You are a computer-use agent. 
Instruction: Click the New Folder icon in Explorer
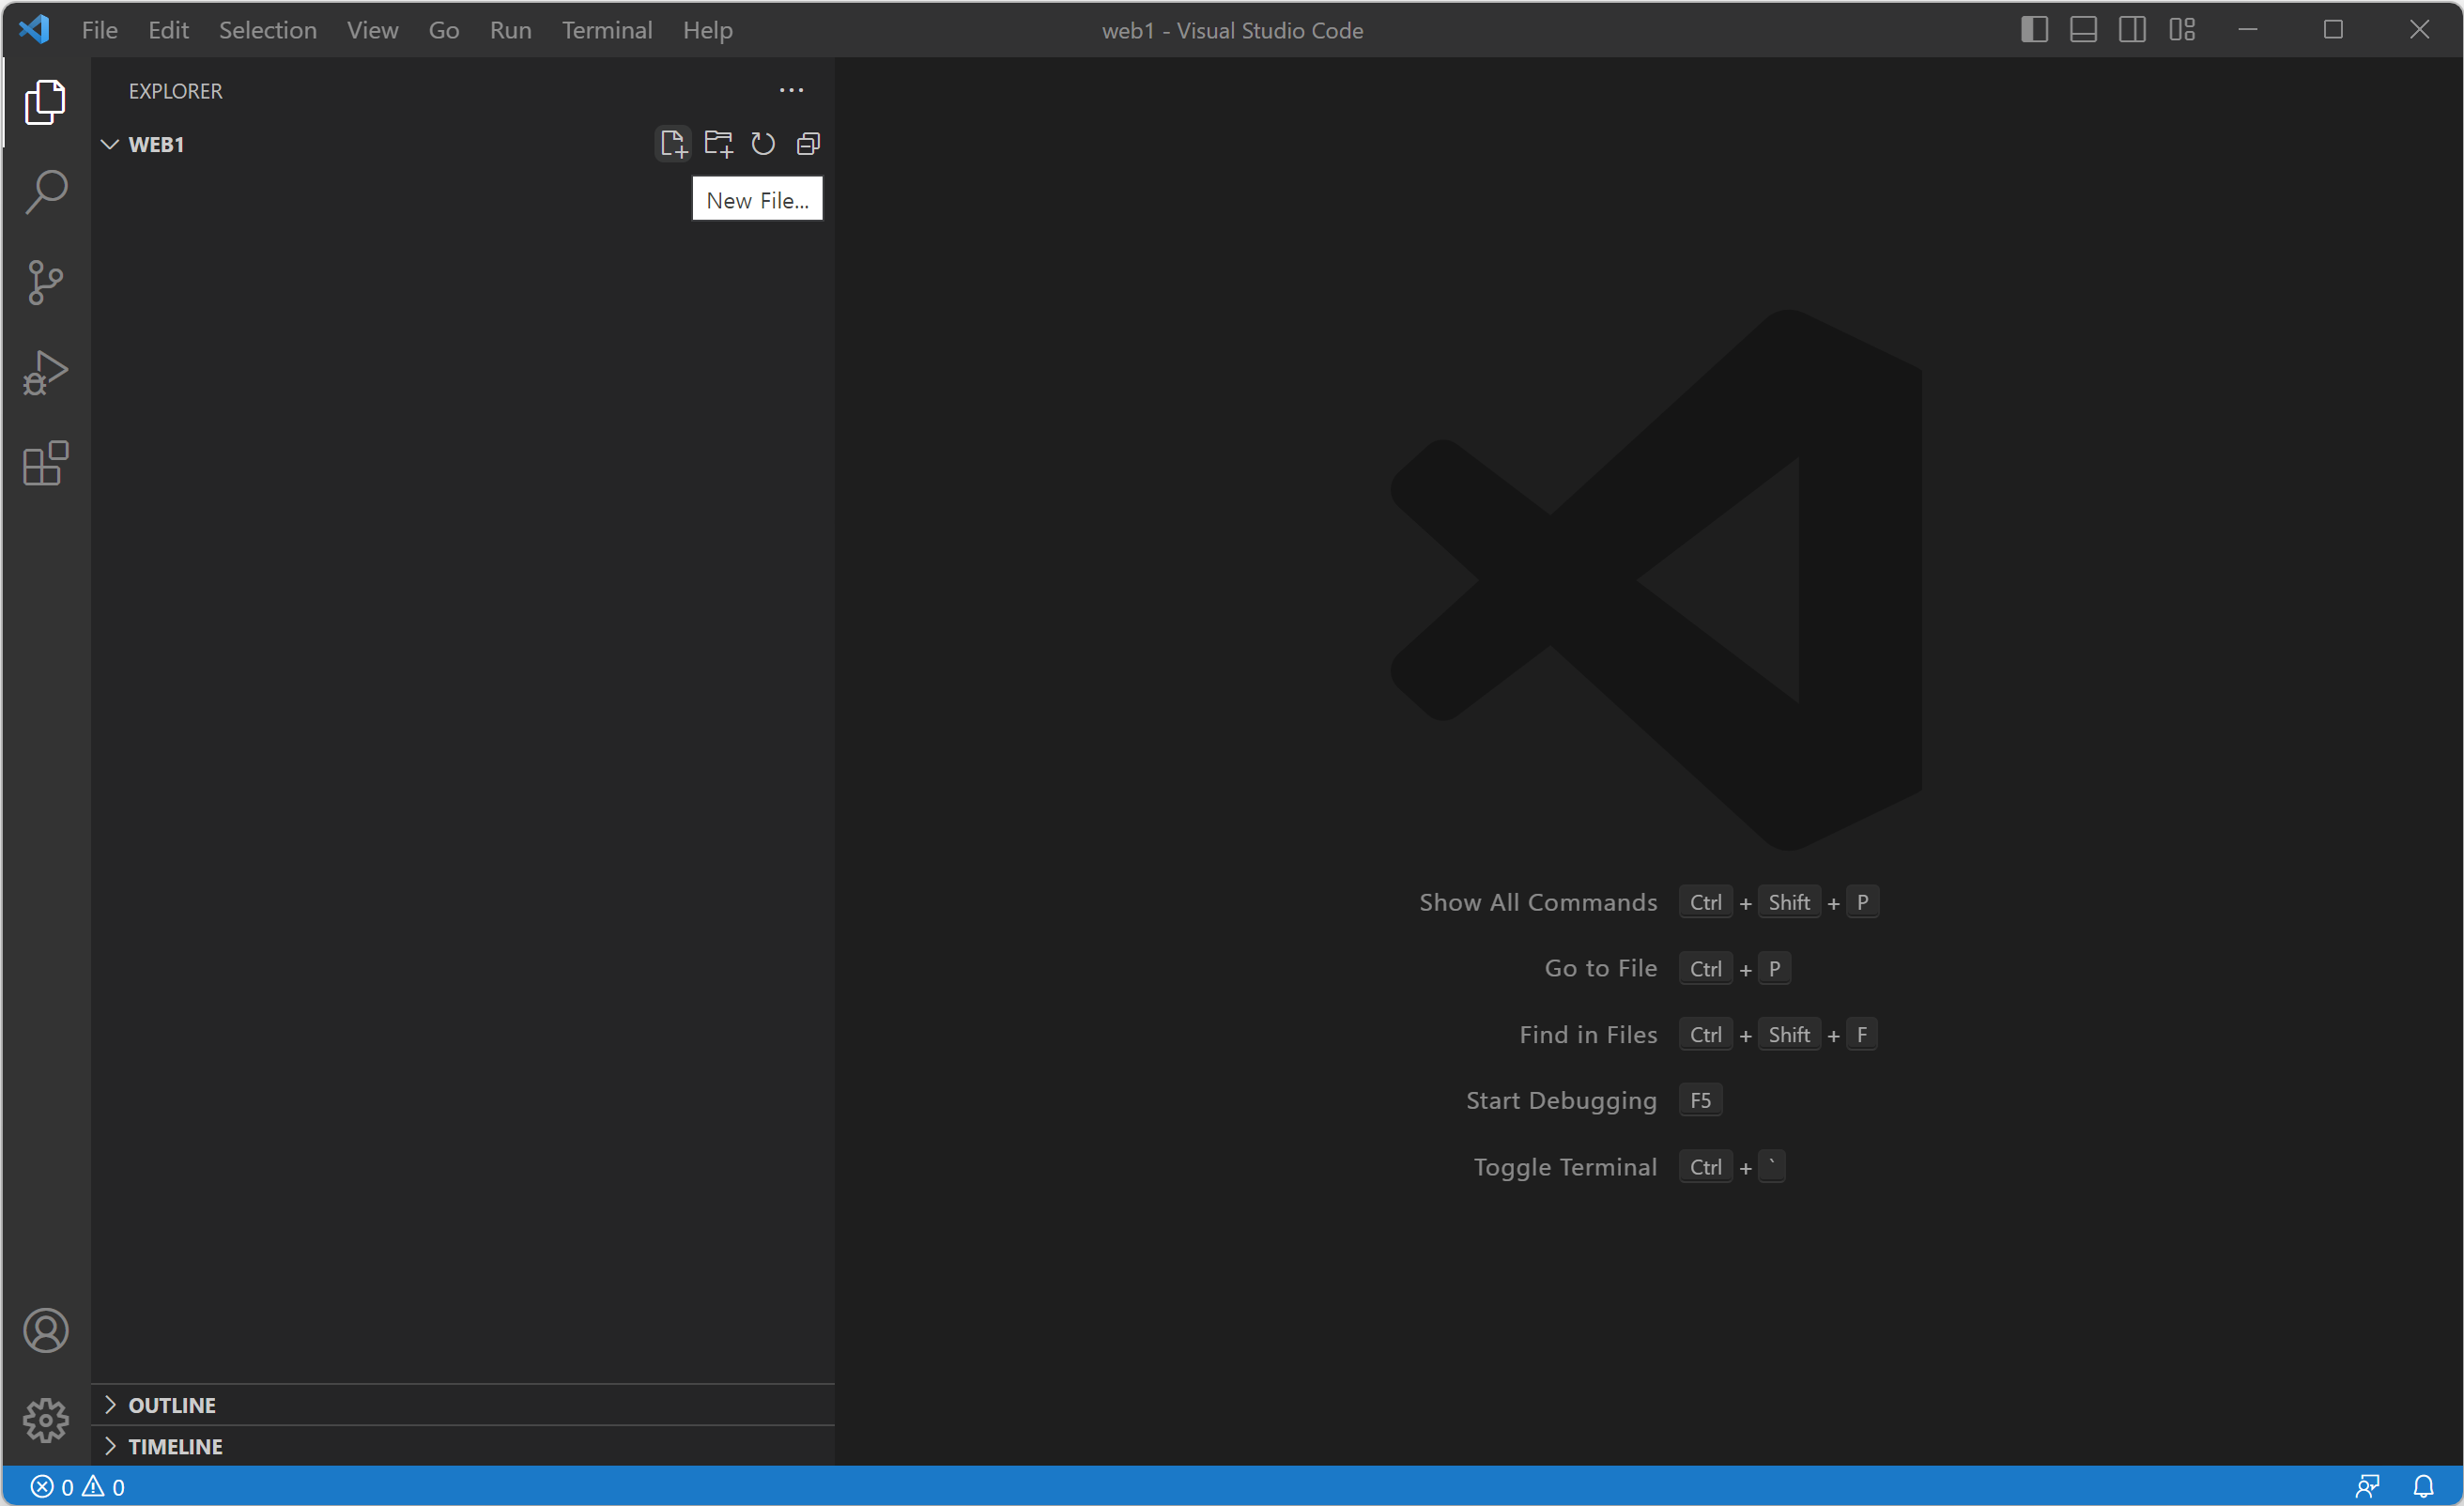coord(718,144)
